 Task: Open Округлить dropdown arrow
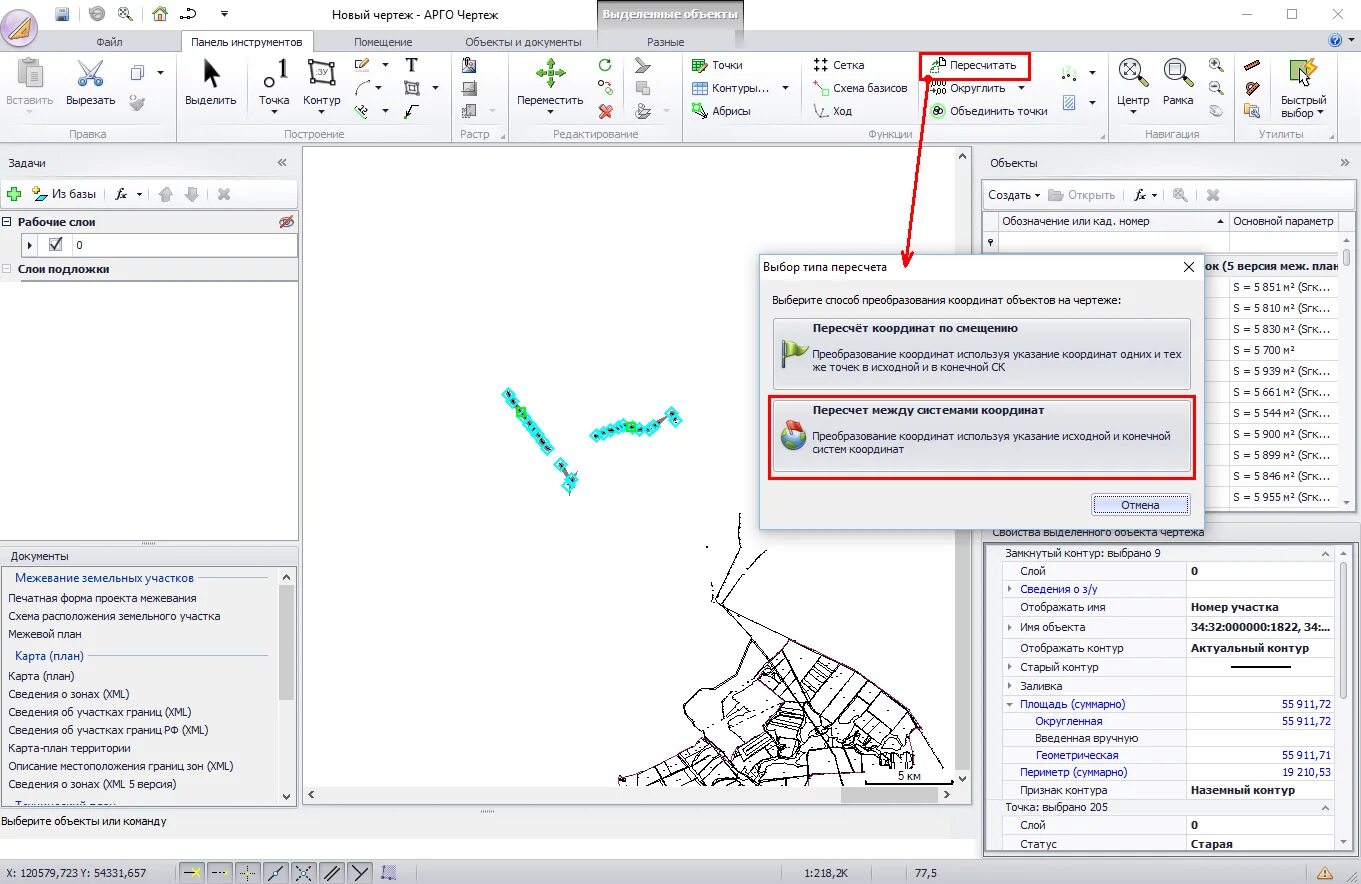pos(1021,88)
